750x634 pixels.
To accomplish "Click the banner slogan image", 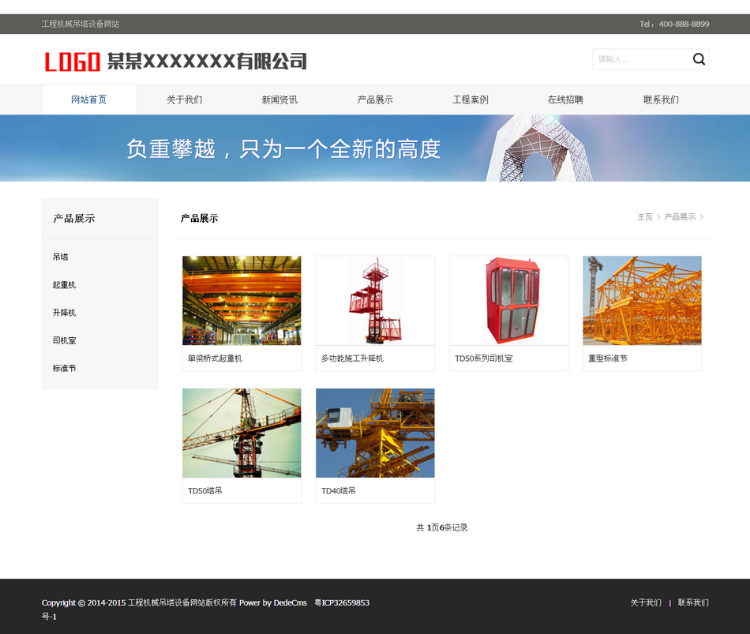I will [x=375, y=148].
